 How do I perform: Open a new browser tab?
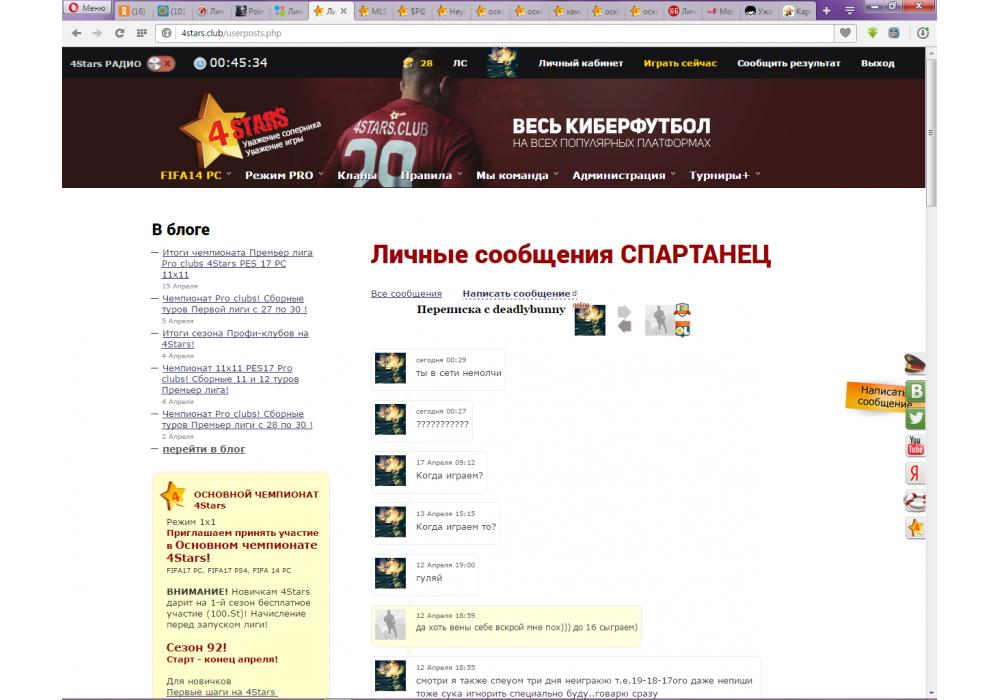pyautogui.click(x=827, y=10)
